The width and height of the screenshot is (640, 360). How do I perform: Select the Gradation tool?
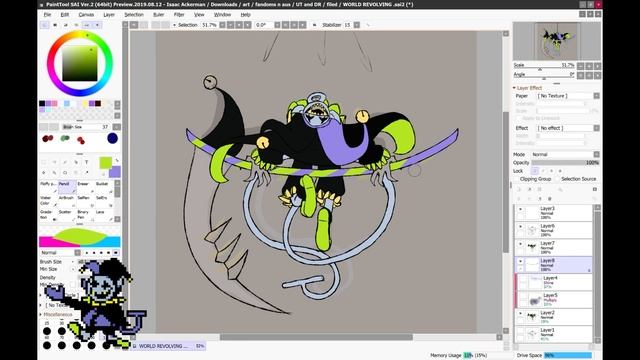pos(49,215)
